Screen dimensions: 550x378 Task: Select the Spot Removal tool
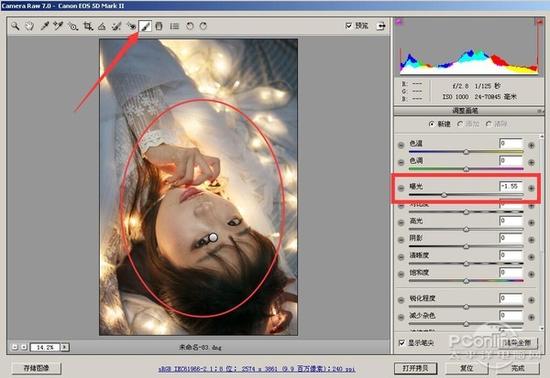(116, 26)
